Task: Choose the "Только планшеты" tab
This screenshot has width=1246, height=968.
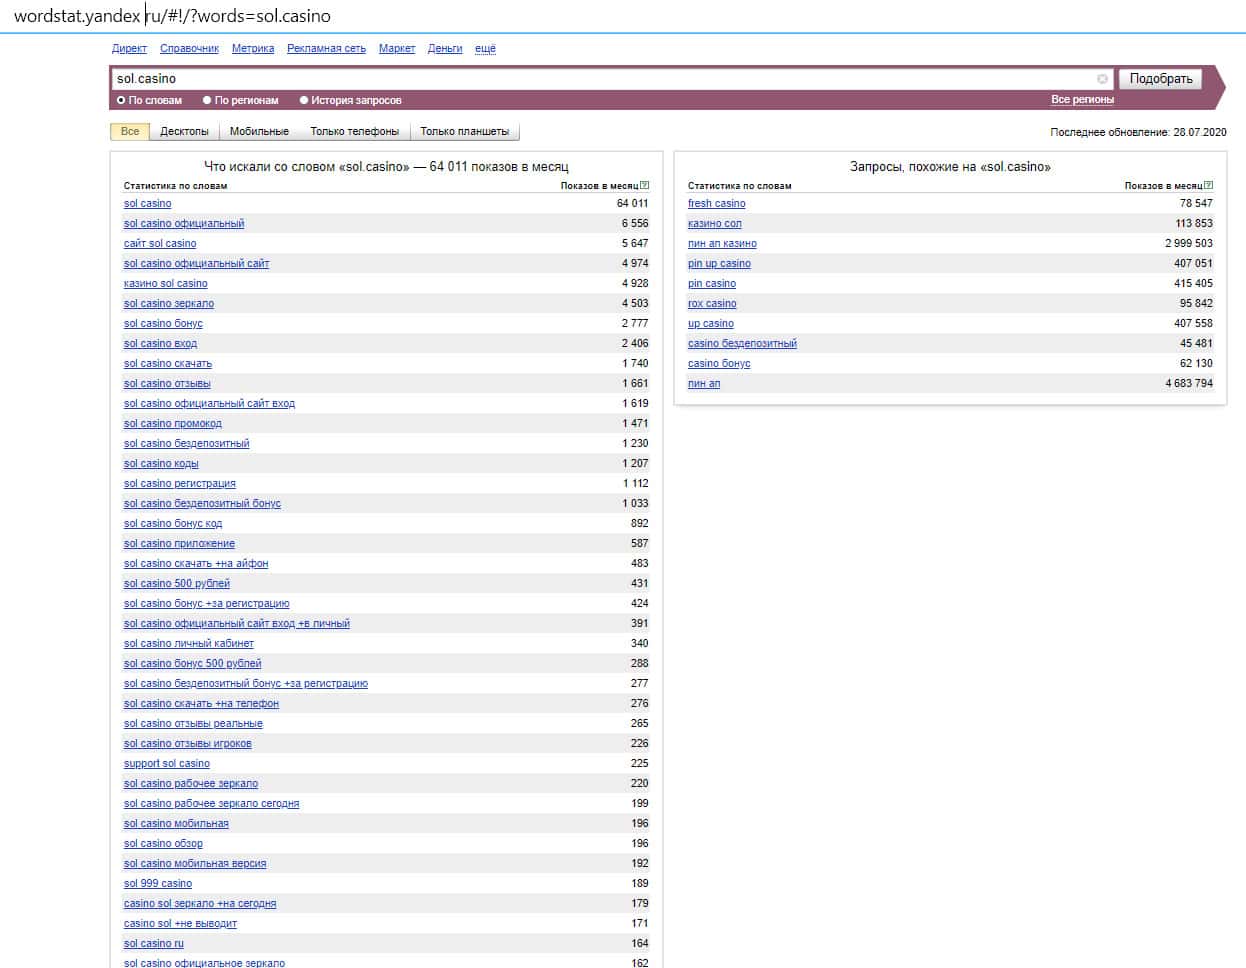Action: pyautogui.click(x=464, y=131)
